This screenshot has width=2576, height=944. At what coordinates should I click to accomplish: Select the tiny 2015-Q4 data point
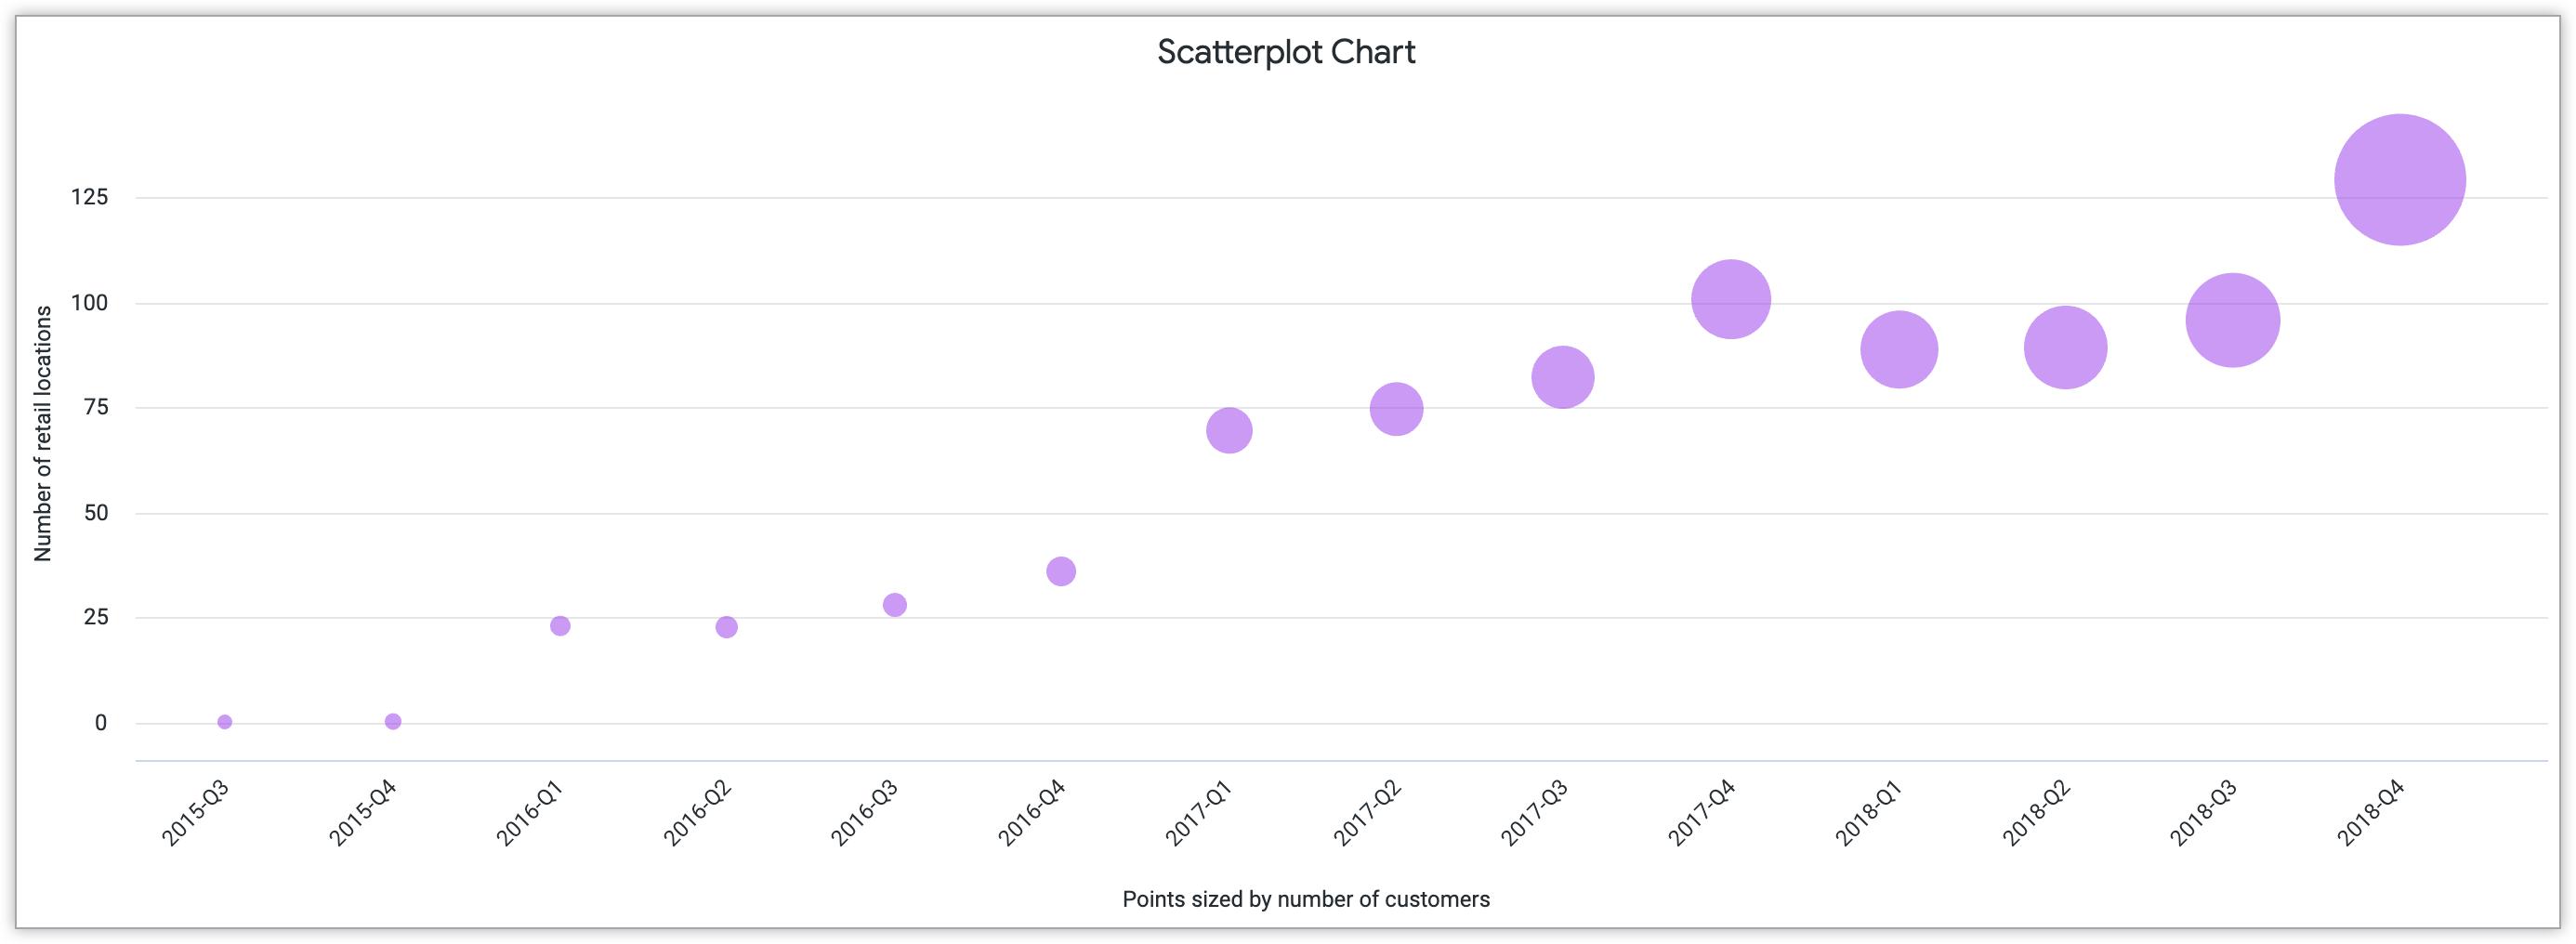click(393, 722)
